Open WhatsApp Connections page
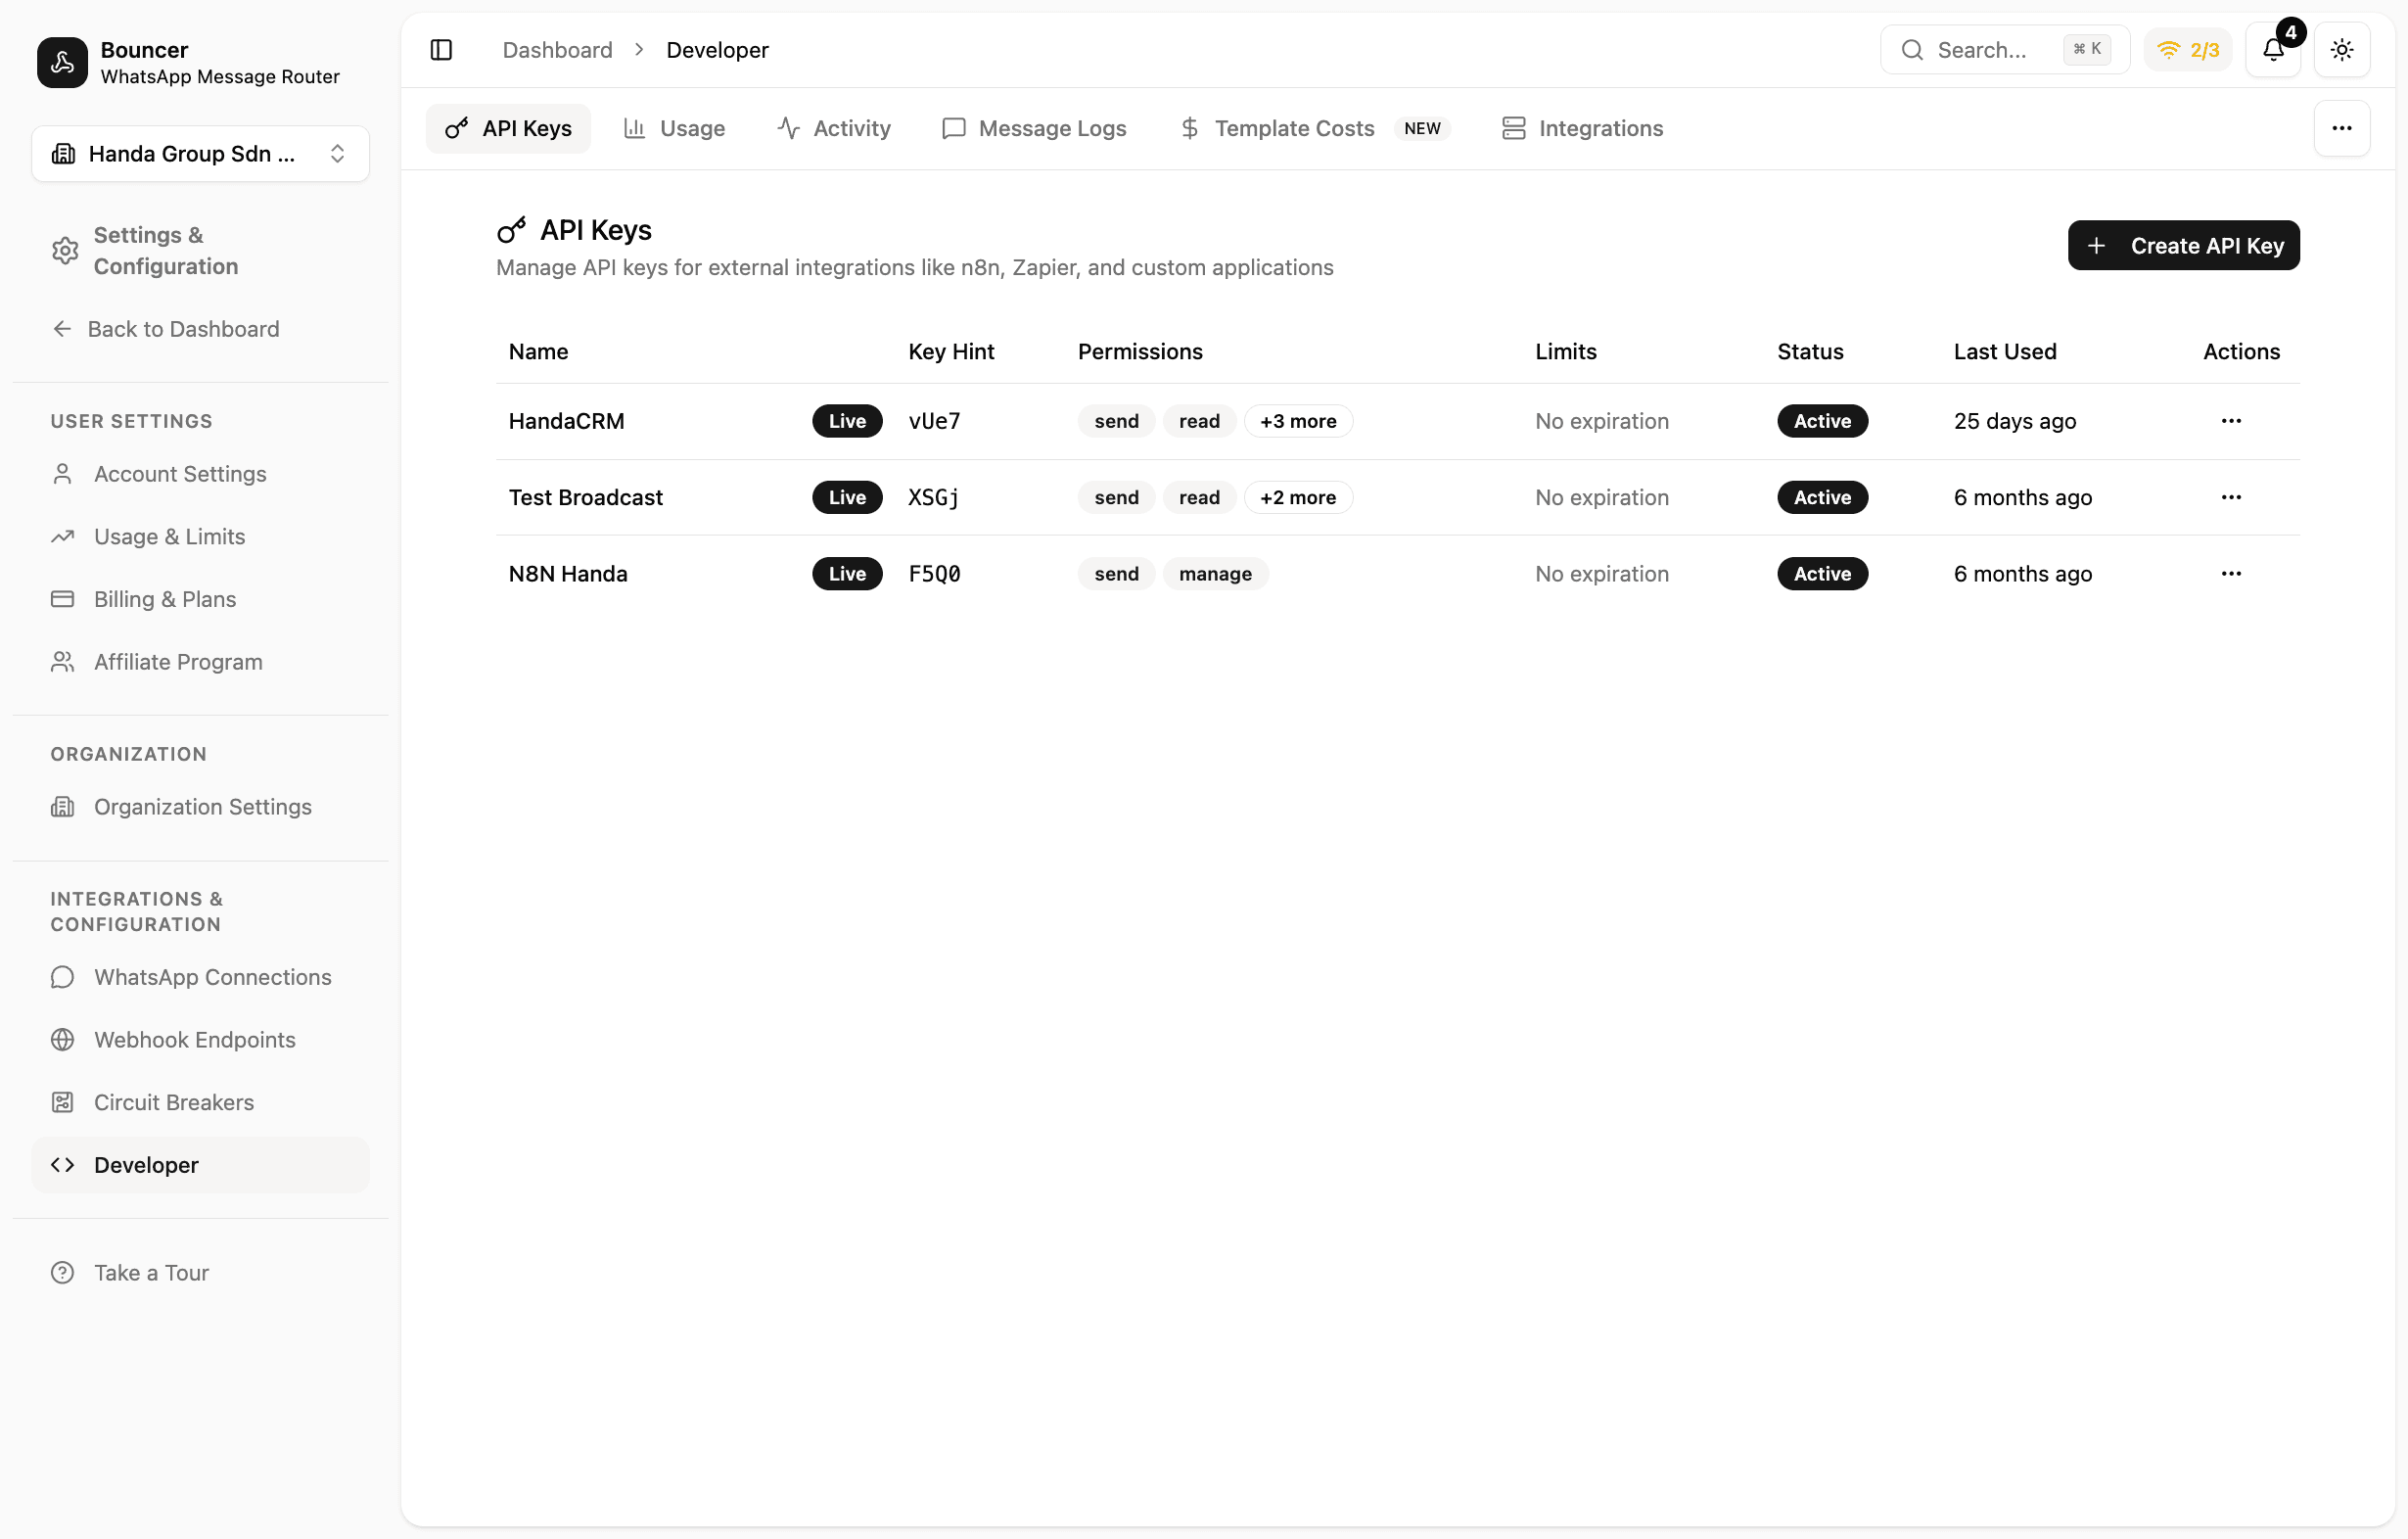The image size is (2408, 1539). tap(200, 977)
